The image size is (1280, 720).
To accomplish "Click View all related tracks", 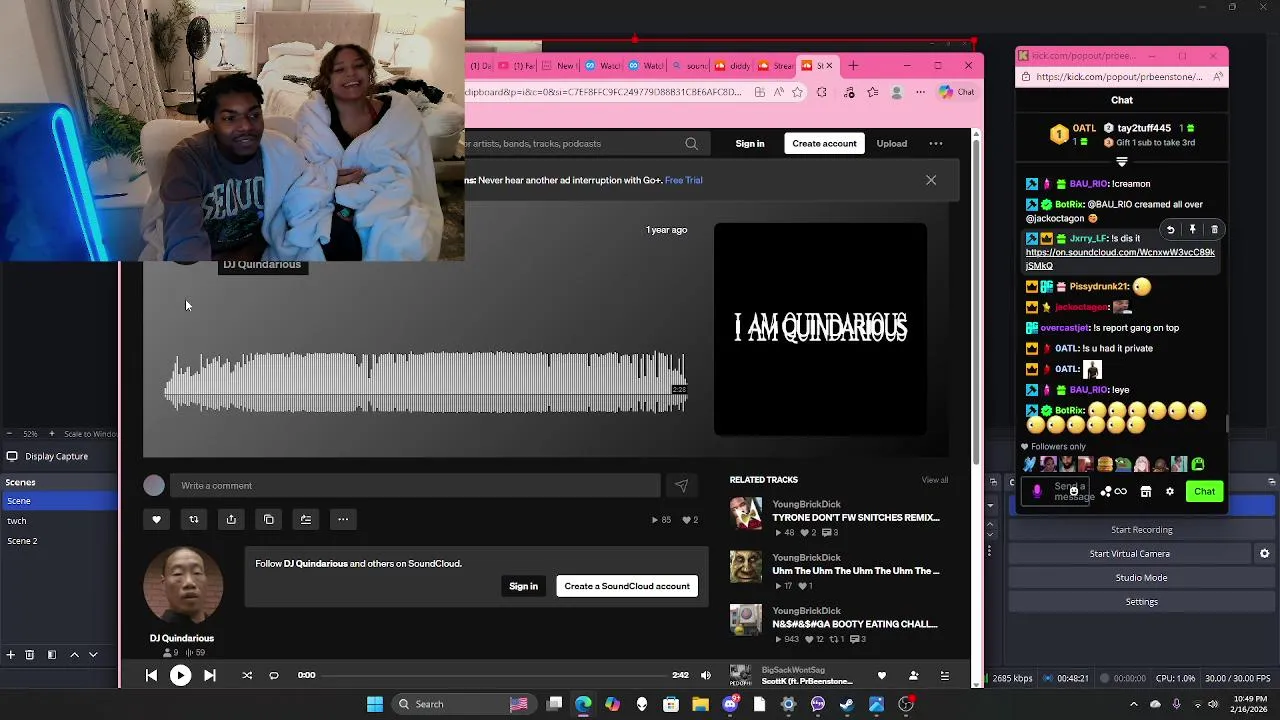I will point(935,480).
